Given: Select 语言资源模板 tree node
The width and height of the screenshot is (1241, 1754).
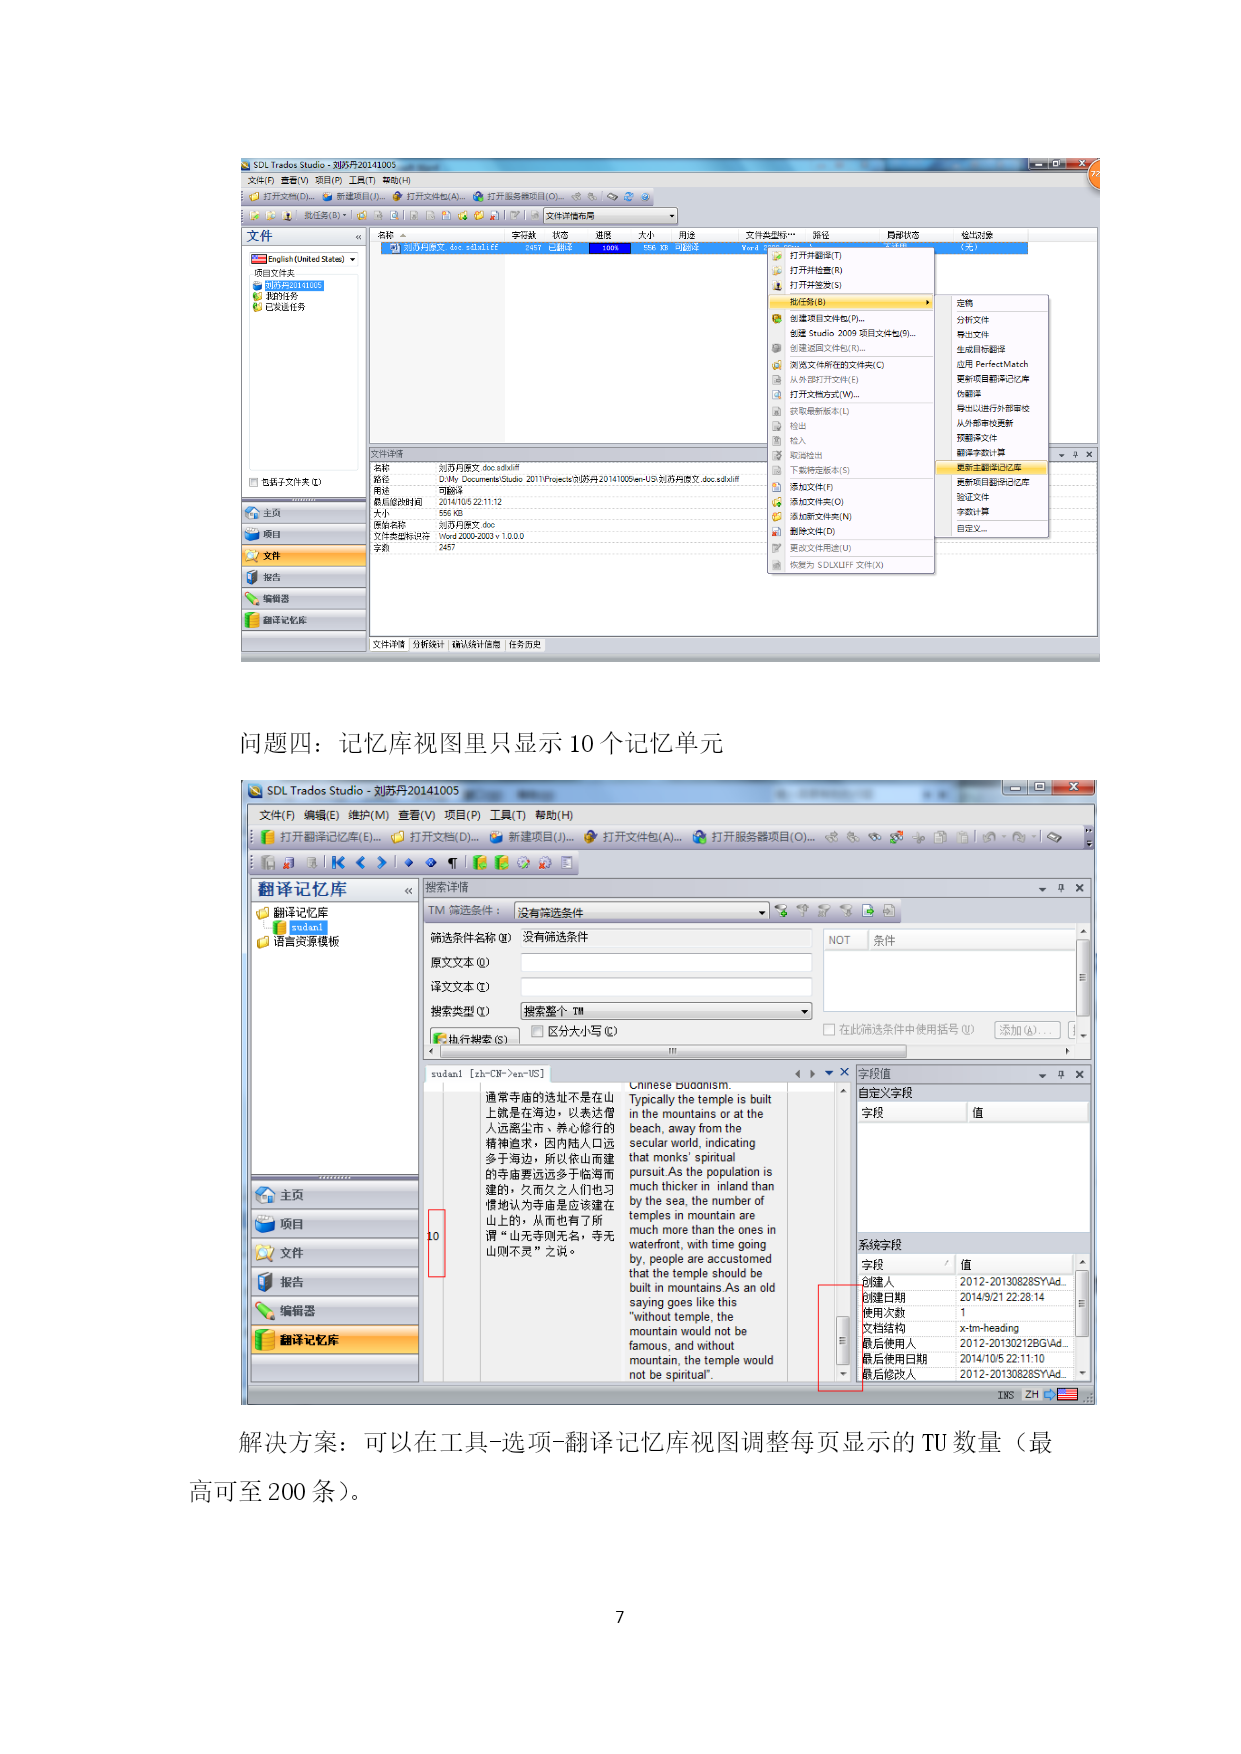Looking at the screenshot, I should pos(306,941).
